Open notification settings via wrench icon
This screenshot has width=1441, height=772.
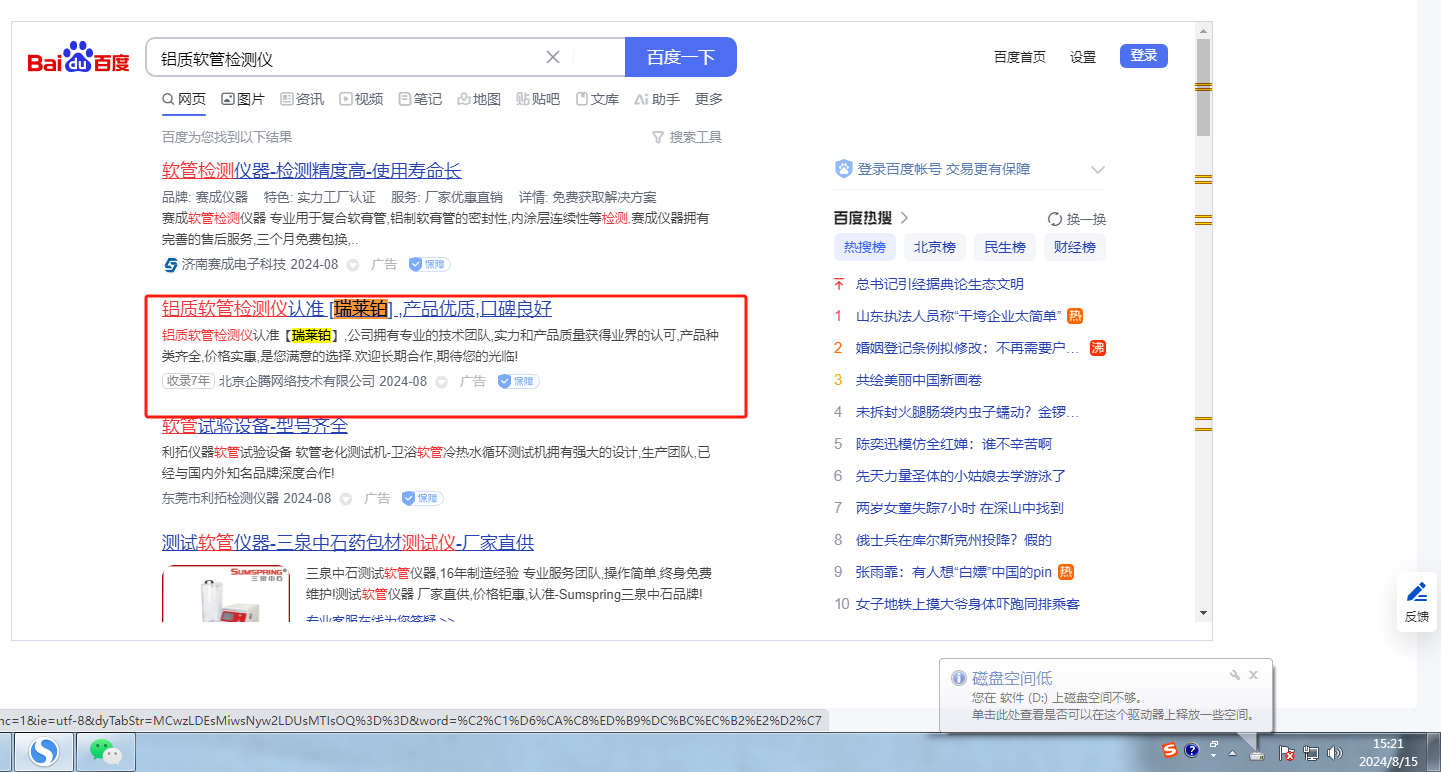point(1235,675)
